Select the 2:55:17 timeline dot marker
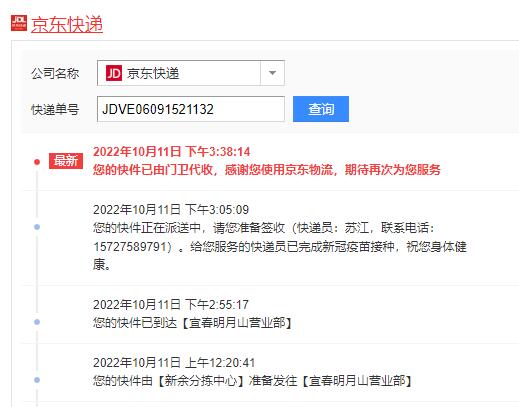Image resolution: width=519 pixels, height=407 pixels. (x=37, y=322)
